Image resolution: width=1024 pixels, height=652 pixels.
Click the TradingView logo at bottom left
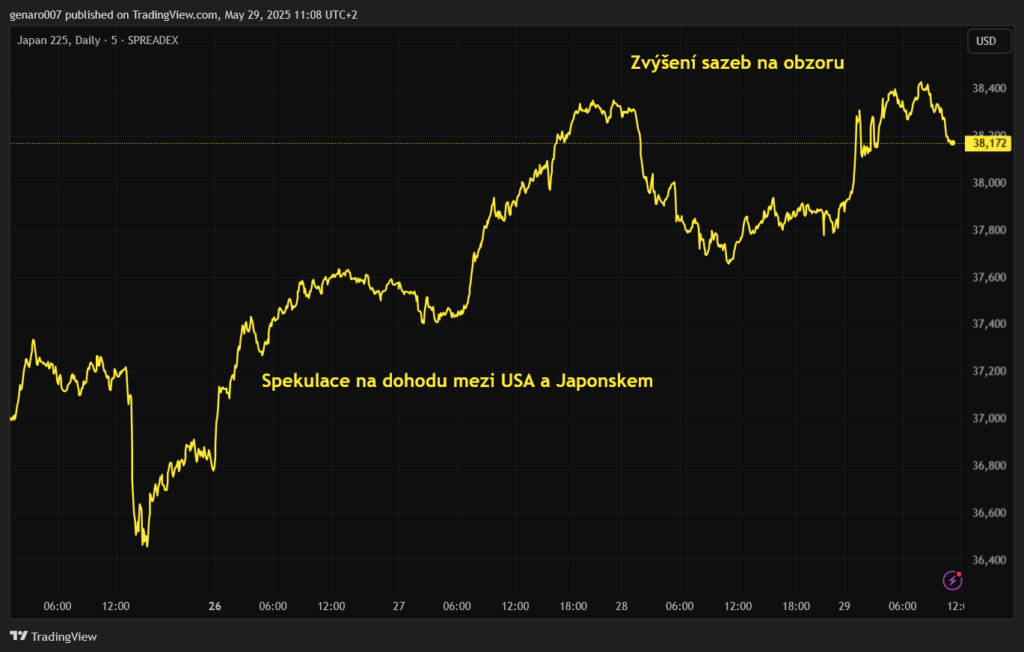[53, 636]
